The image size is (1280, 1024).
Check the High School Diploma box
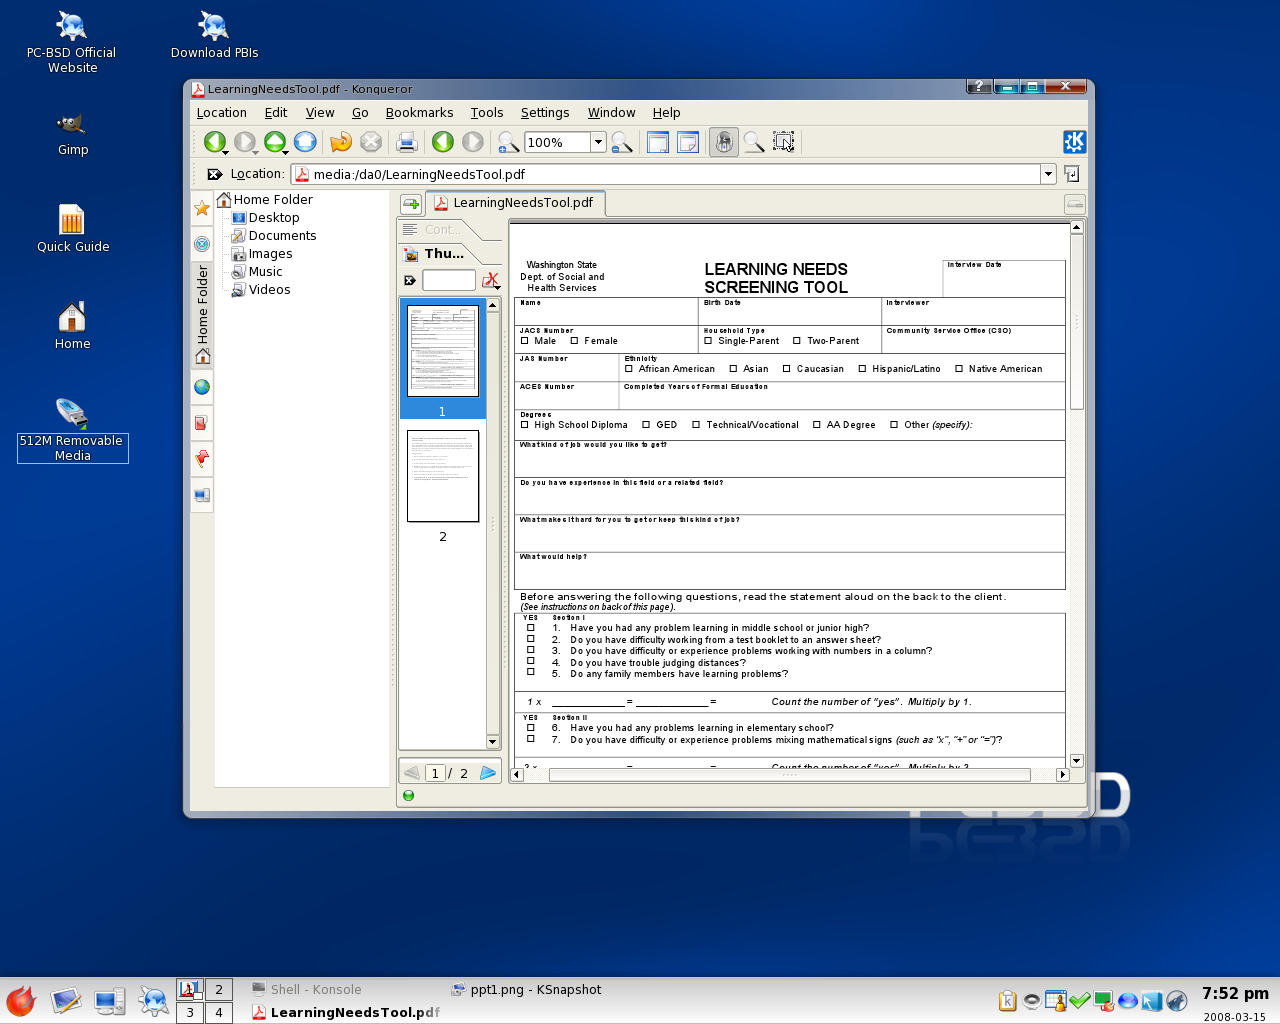pyautogui.click(x=525, y=425)
